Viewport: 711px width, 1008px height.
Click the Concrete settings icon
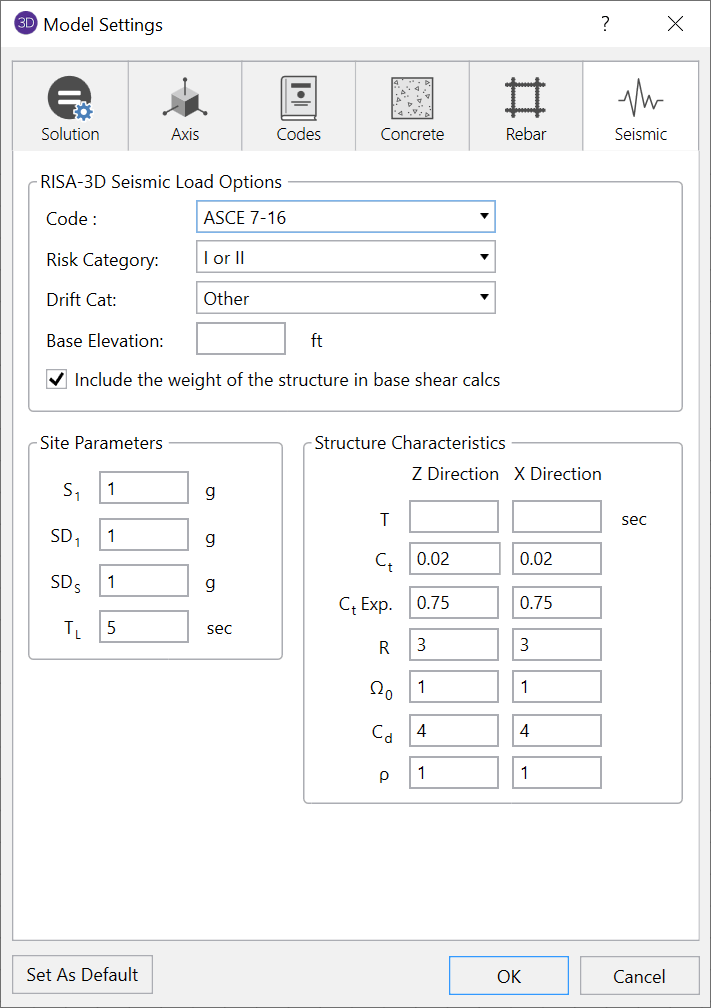pos(412,96)
